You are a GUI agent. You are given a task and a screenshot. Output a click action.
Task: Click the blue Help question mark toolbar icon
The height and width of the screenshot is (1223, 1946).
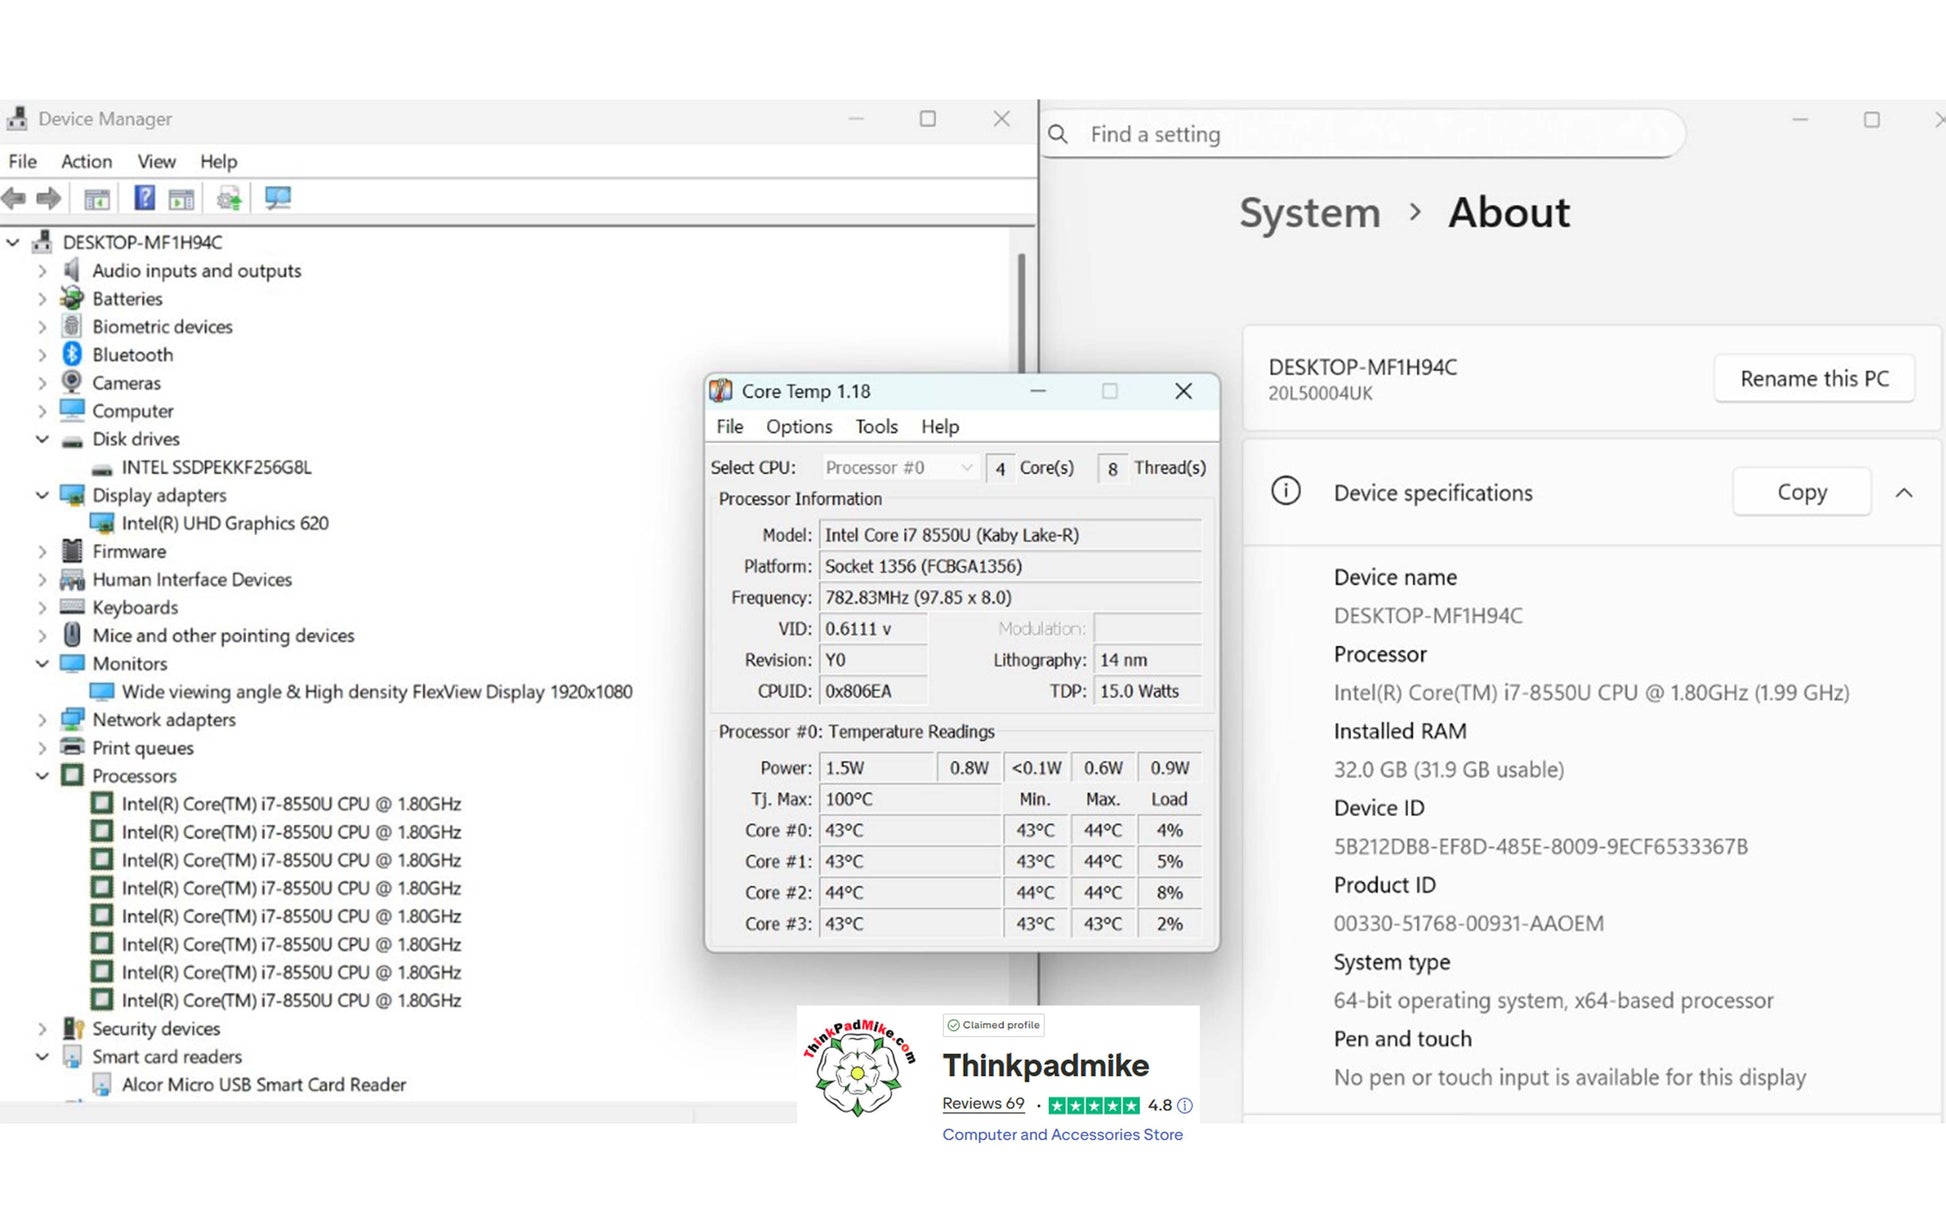pos(144,198)
